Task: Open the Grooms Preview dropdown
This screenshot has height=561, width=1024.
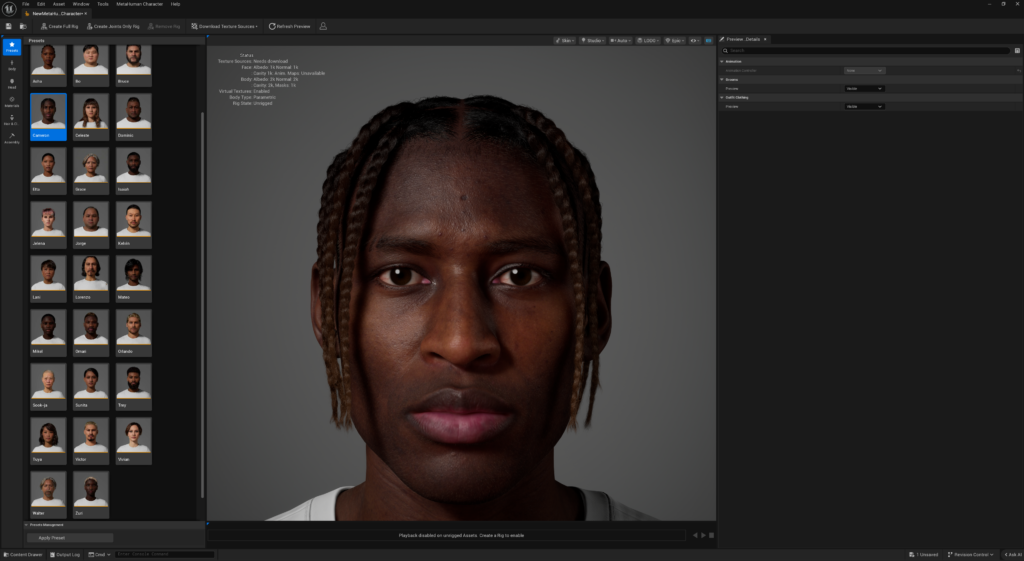Action: 864,88
